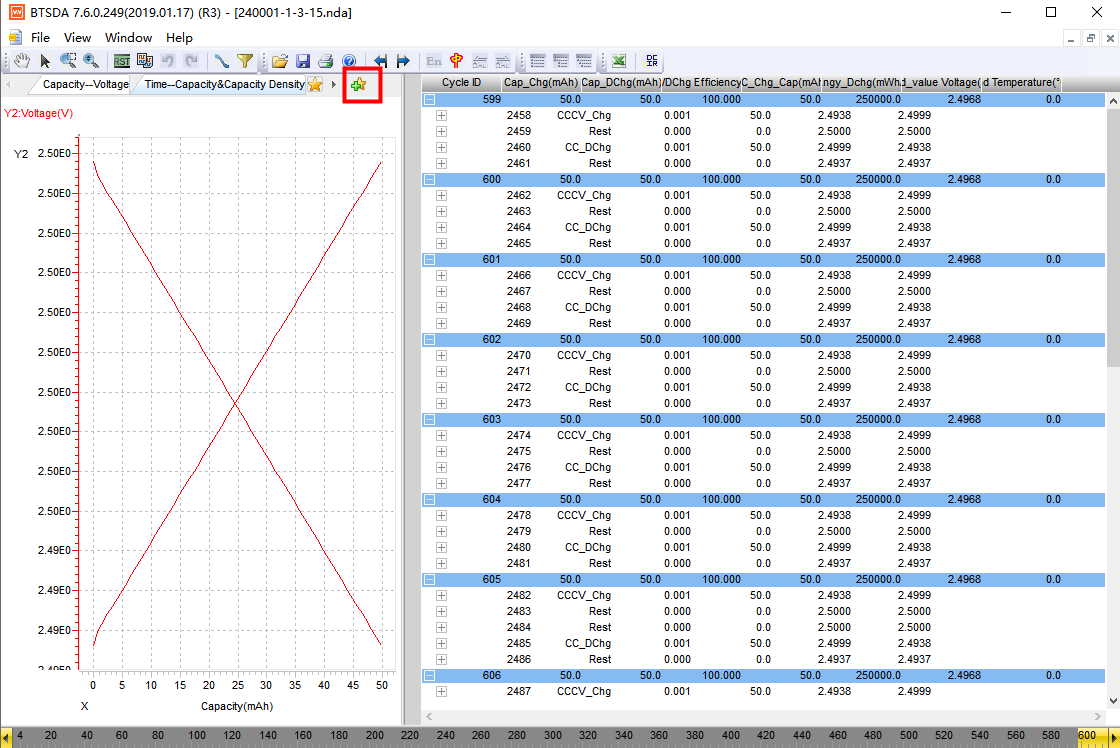The image size is (1120, 748).
Task: Go back with the left blue arrow
Action: point(380,61)
